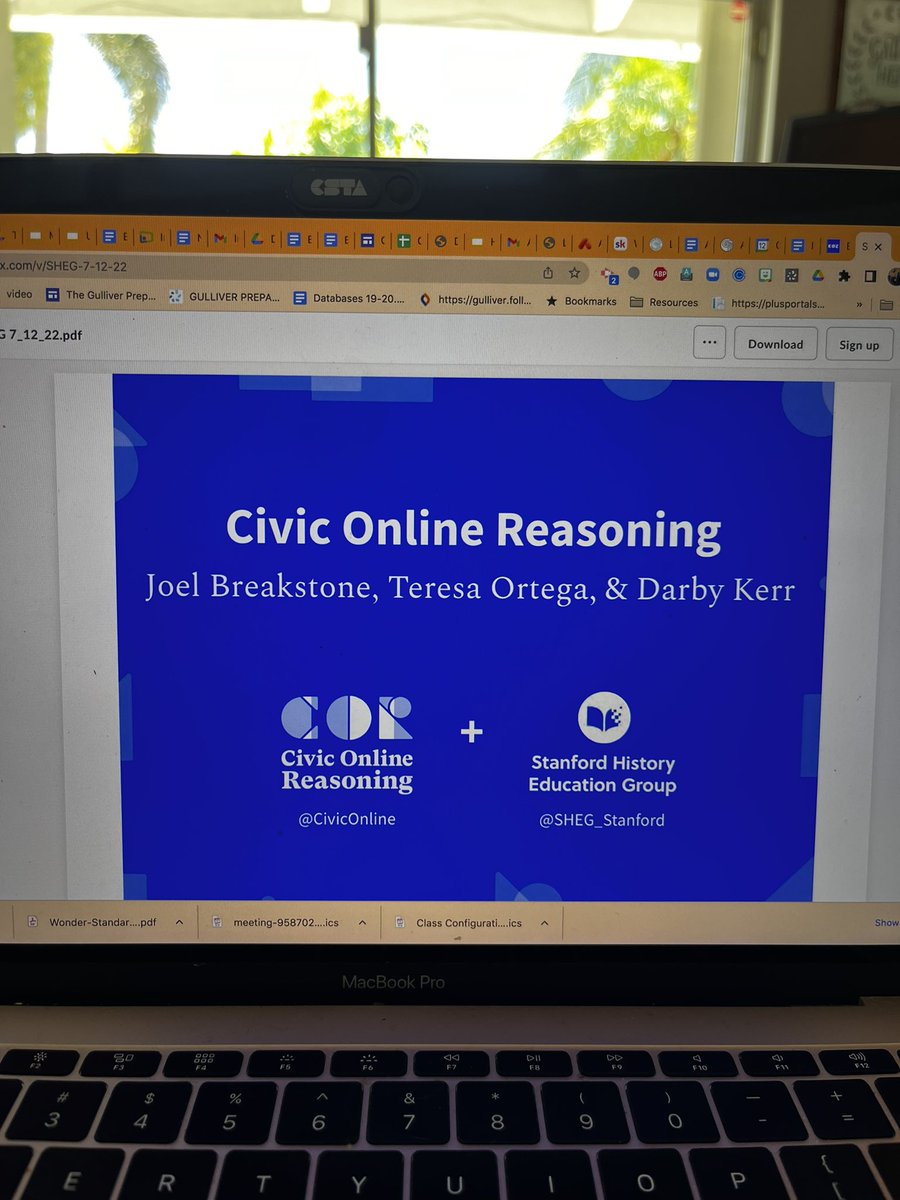Open the extensions puzzle-piece menu
Viewport: 900px width, 1200px height.
(843, 273)
